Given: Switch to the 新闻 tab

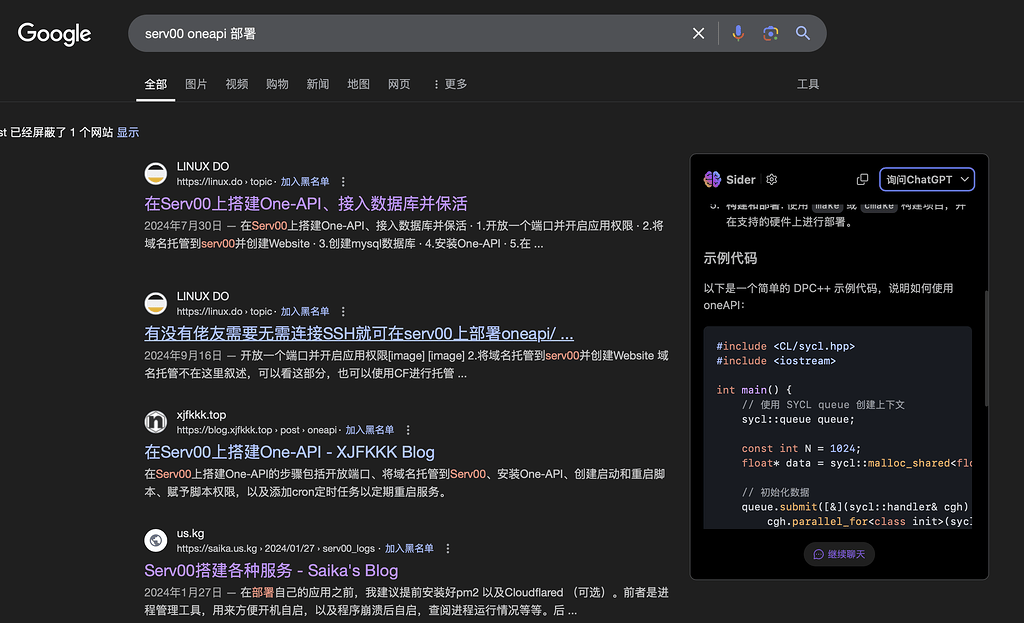Looking at the screenshot, I should point(317,84).
